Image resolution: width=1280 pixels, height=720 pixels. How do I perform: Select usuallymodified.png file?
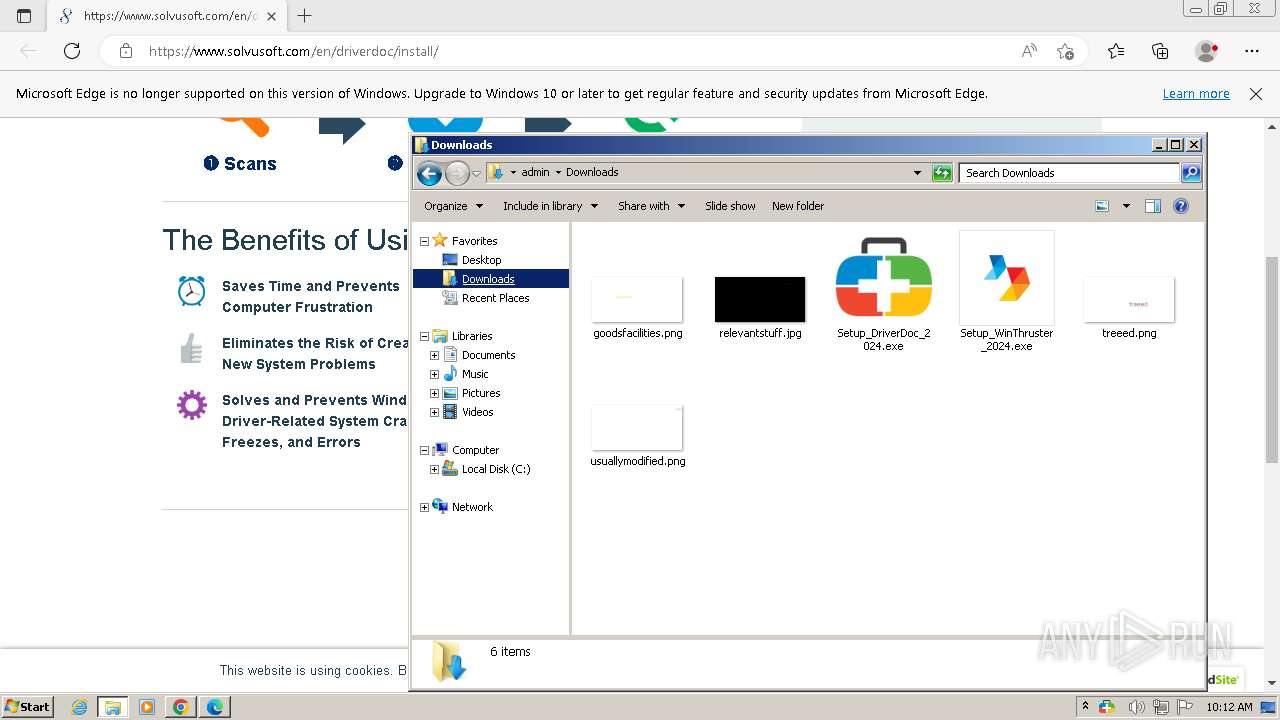637,436
